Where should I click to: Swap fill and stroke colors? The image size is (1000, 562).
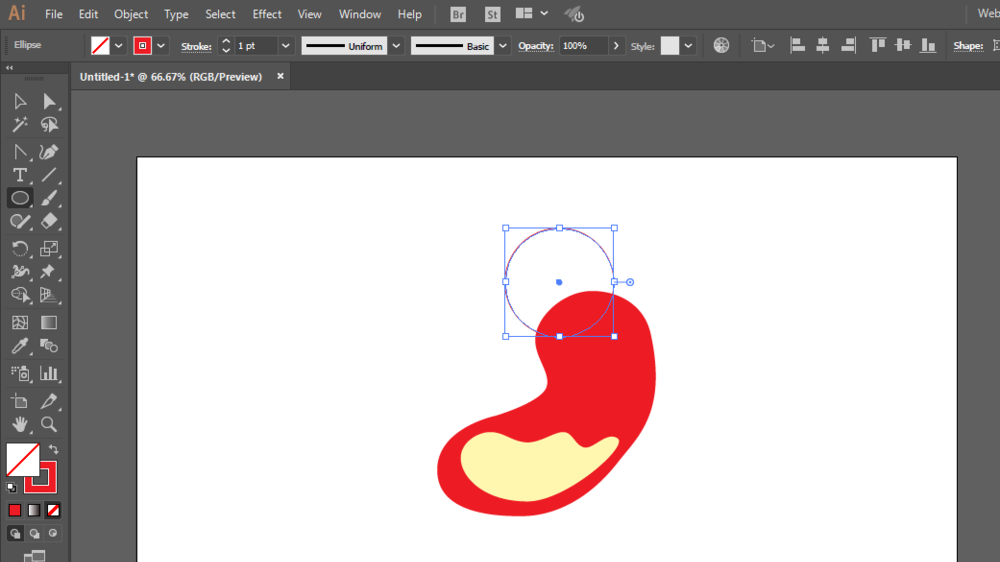[54, 449]
